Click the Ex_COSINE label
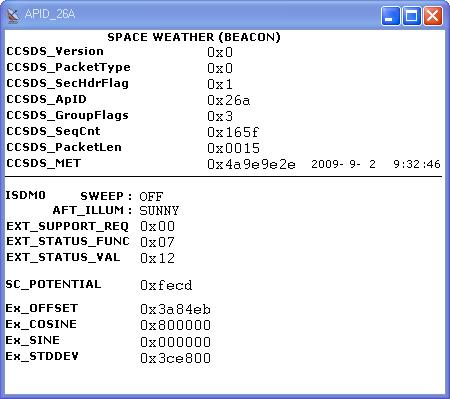Image resolution: width=450 pixels, height=399 pixels. 41,324
